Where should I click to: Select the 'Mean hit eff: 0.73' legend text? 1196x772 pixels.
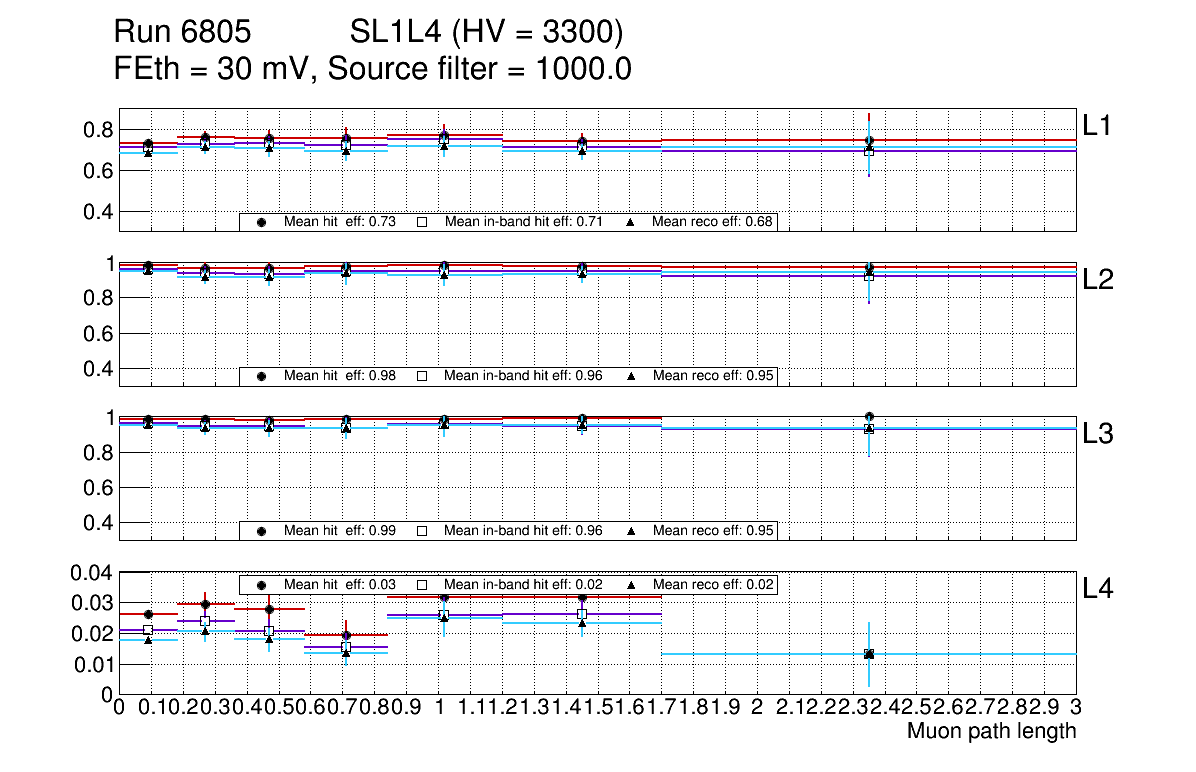[340, 222]
